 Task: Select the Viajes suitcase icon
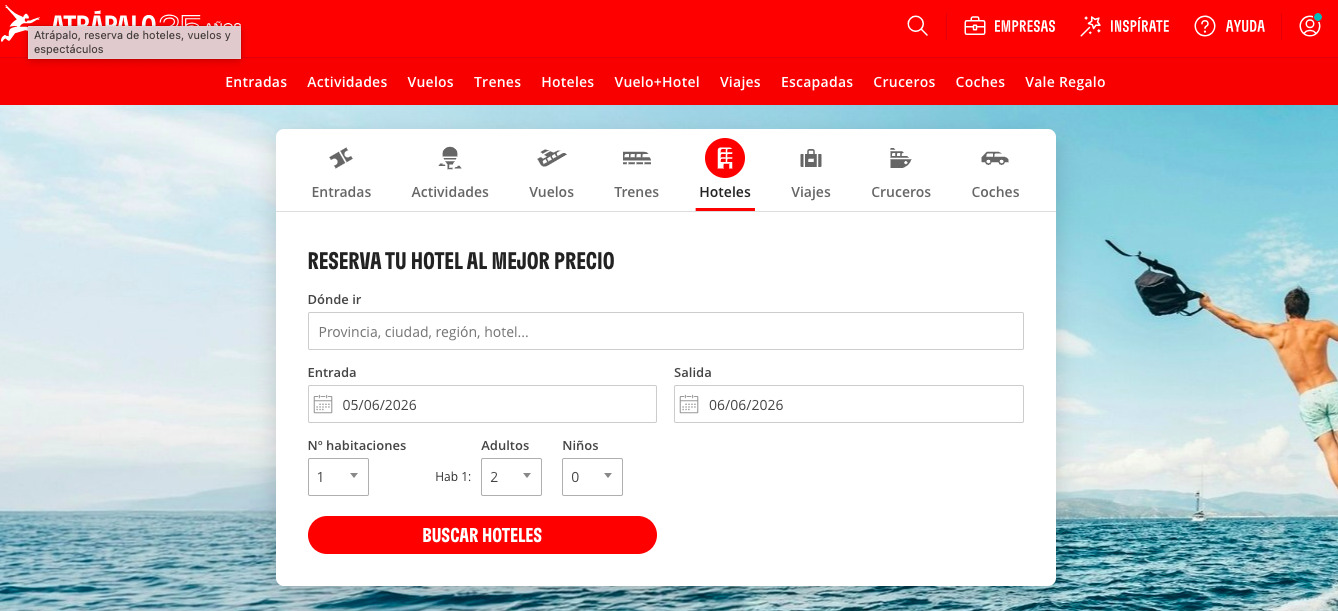[x=811, y=158]
